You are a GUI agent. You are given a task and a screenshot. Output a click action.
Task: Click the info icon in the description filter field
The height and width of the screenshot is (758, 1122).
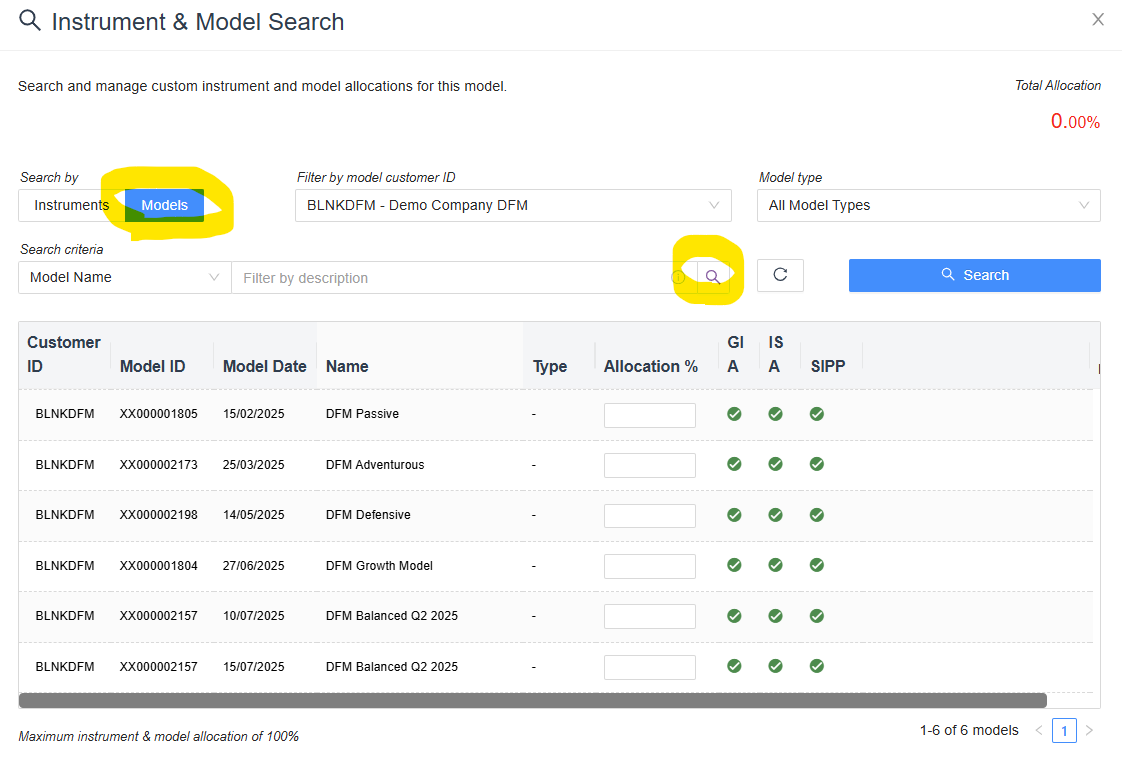coord(679,276)
